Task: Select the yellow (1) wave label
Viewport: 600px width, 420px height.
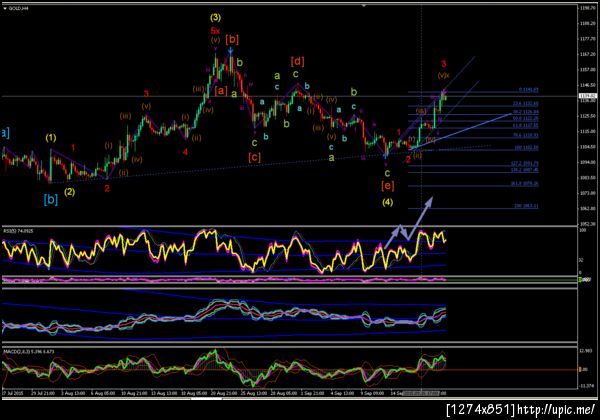Action: 51,138
